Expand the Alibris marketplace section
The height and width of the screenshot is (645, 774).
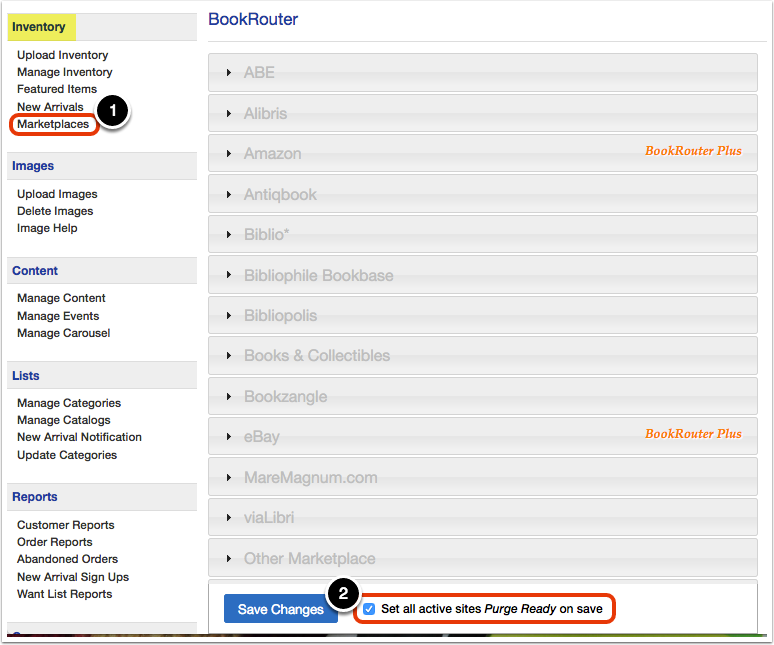click(483, 114)
